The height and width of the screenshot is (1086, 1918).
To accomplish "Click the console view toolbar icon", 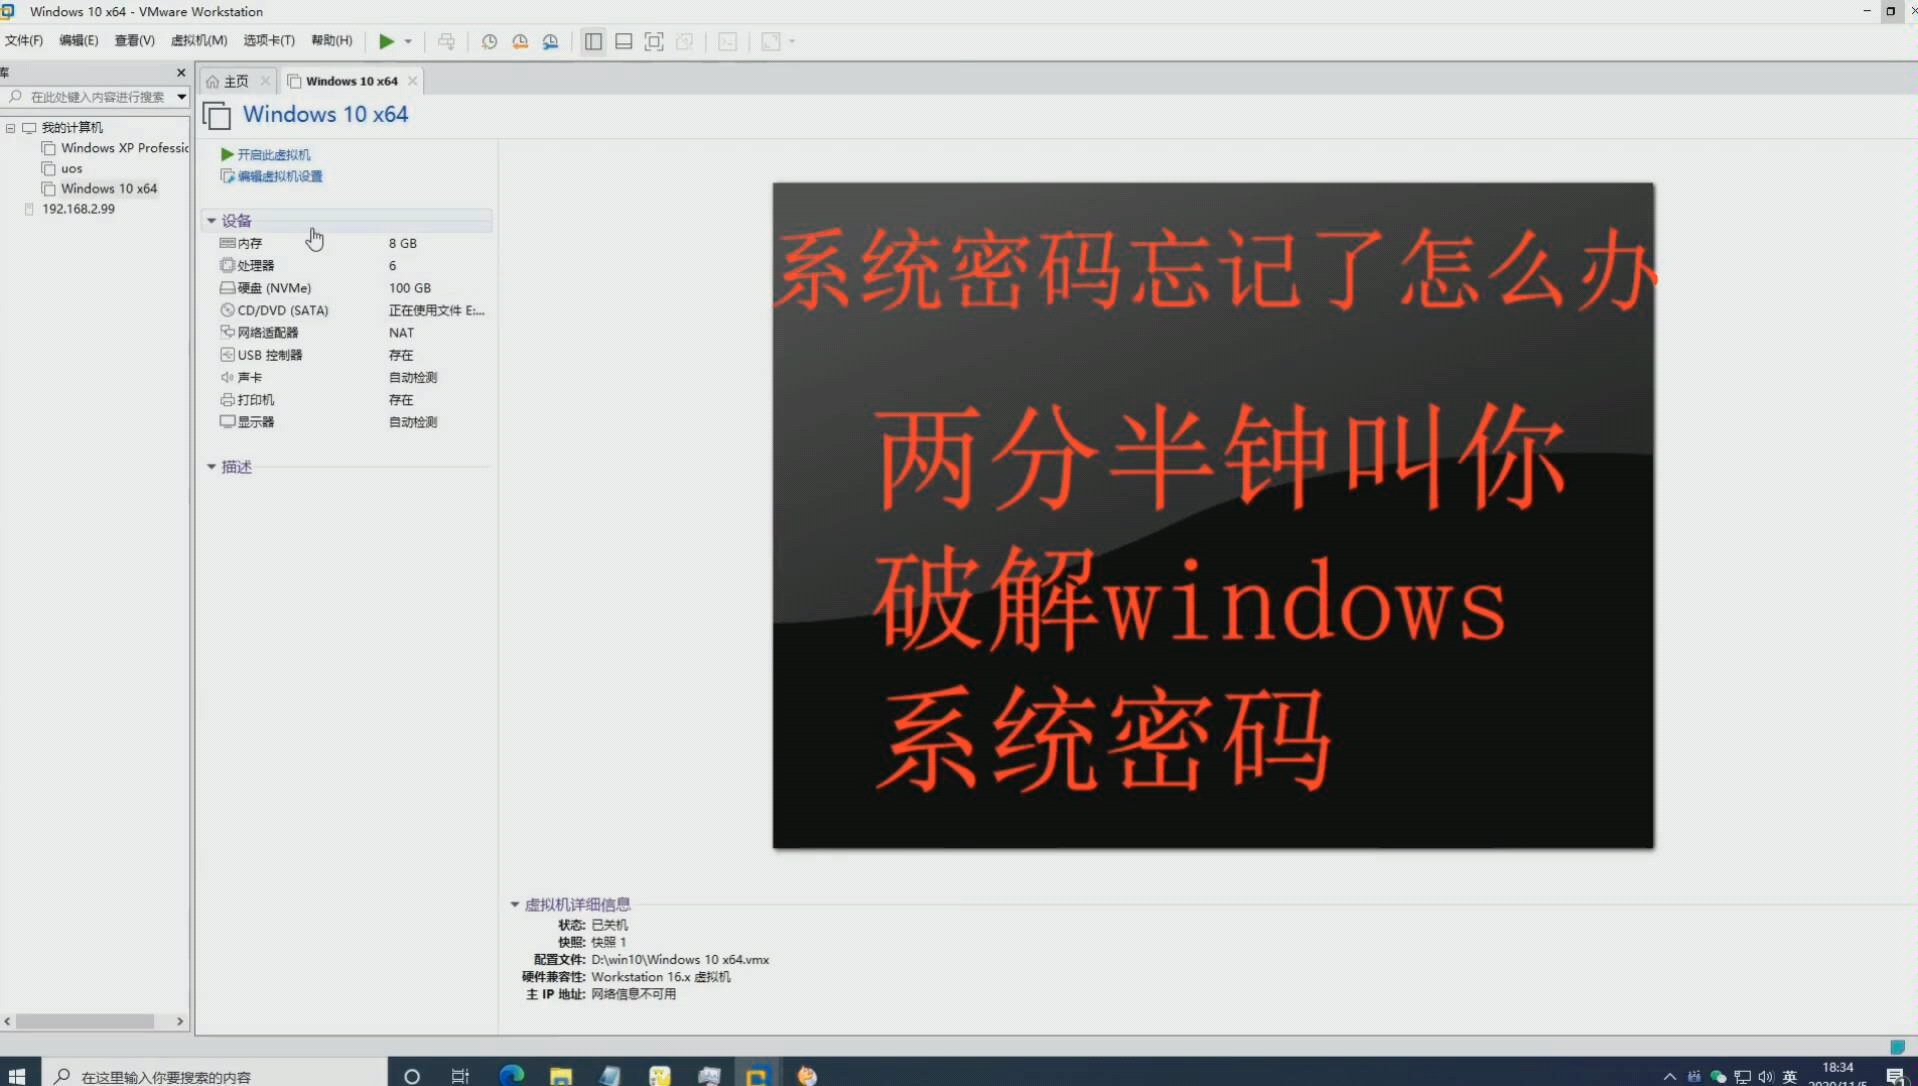I will click(x=728, y=41).
